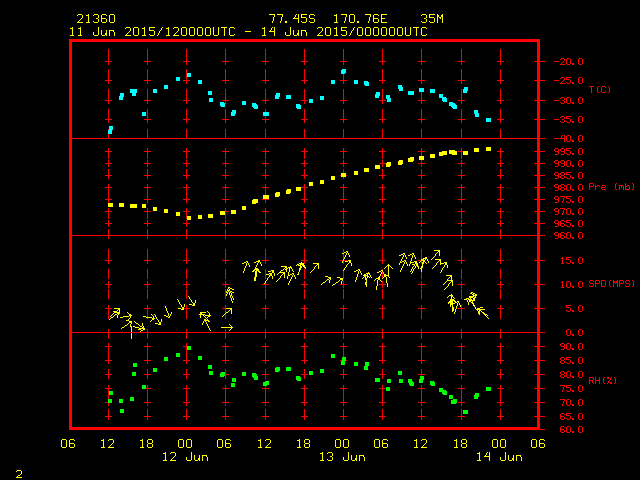Click the "75.0" humidity tick value

[x=571, y=389]
